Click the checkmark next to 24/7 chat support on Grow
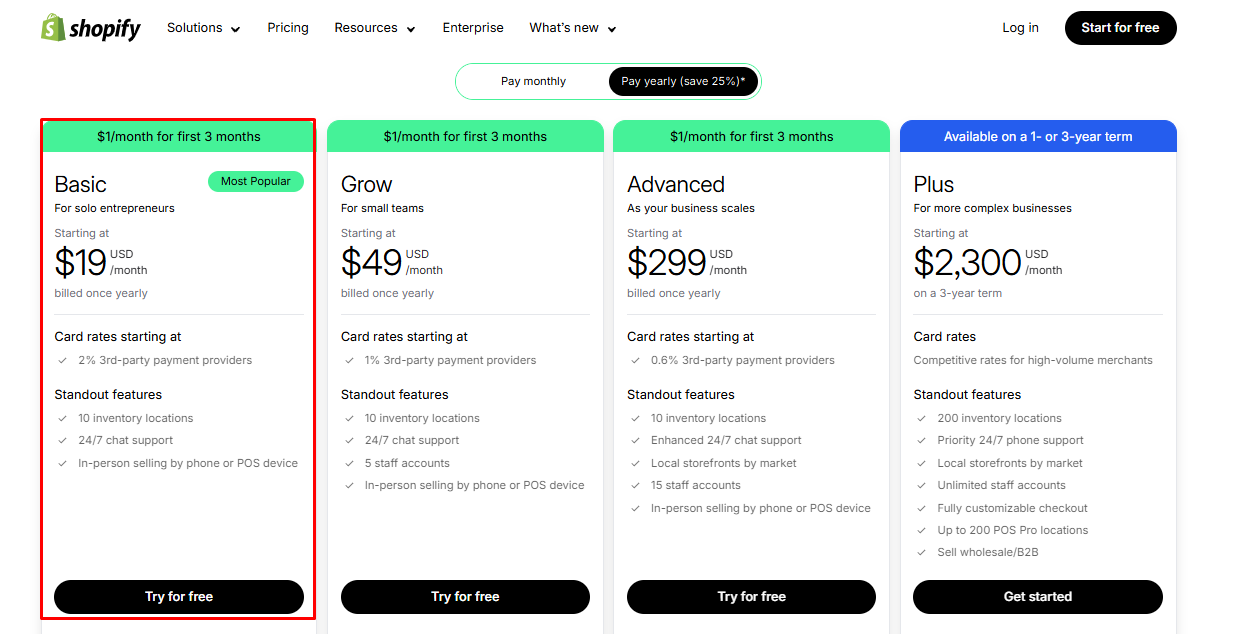This screenshot has height=634, width=1239. click(x=349, y=440)
